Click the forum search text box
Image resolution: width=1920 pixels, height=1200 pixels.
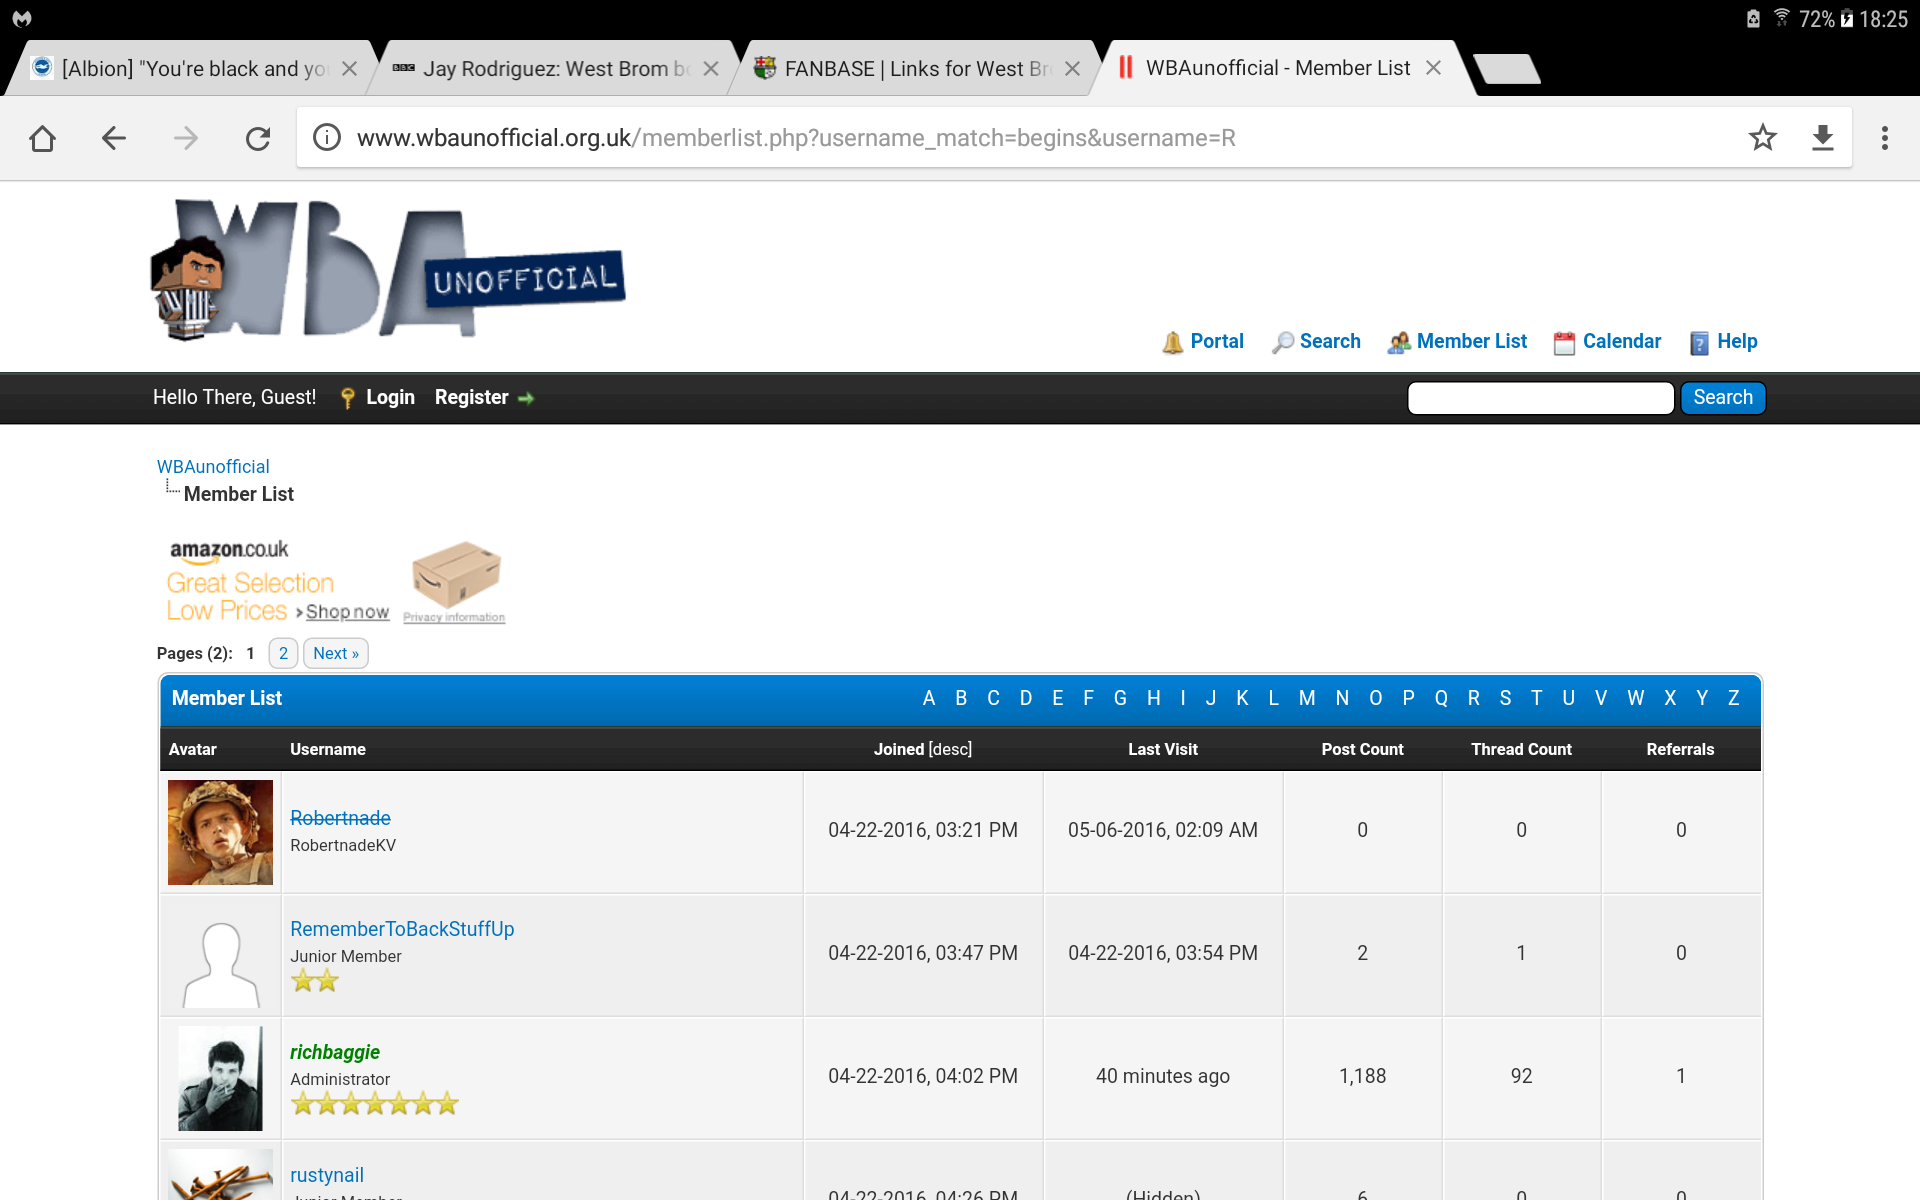(x=1541, y=398)
